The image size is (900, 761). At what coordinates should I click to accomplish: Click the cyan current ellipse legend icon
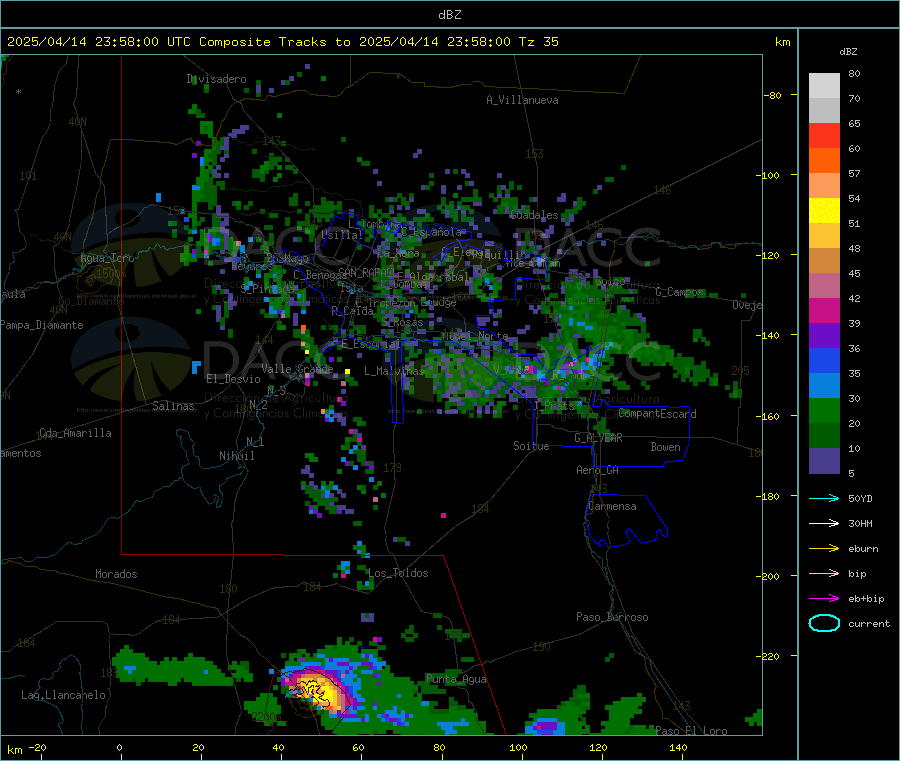point(824,623)
